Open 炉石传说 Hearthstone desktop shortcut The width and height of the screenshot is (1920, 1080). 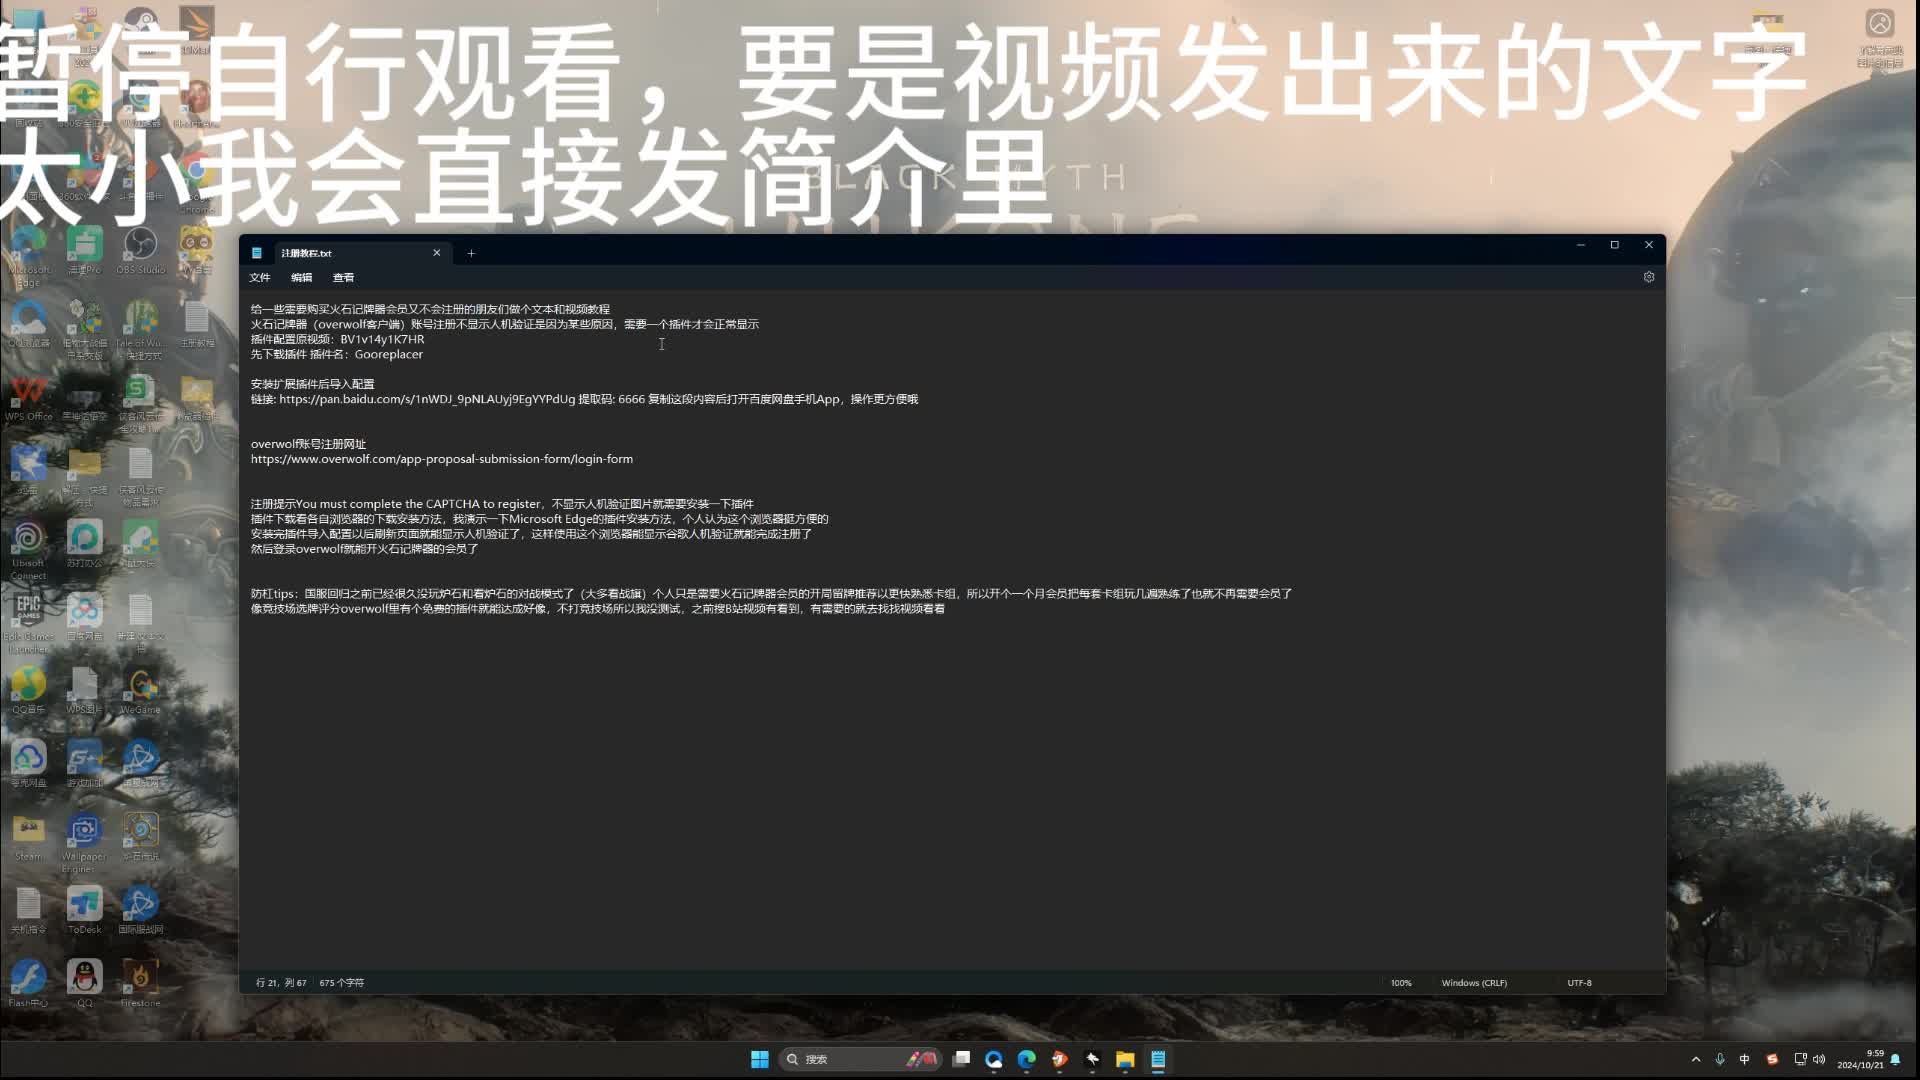[x=141, y=838]
